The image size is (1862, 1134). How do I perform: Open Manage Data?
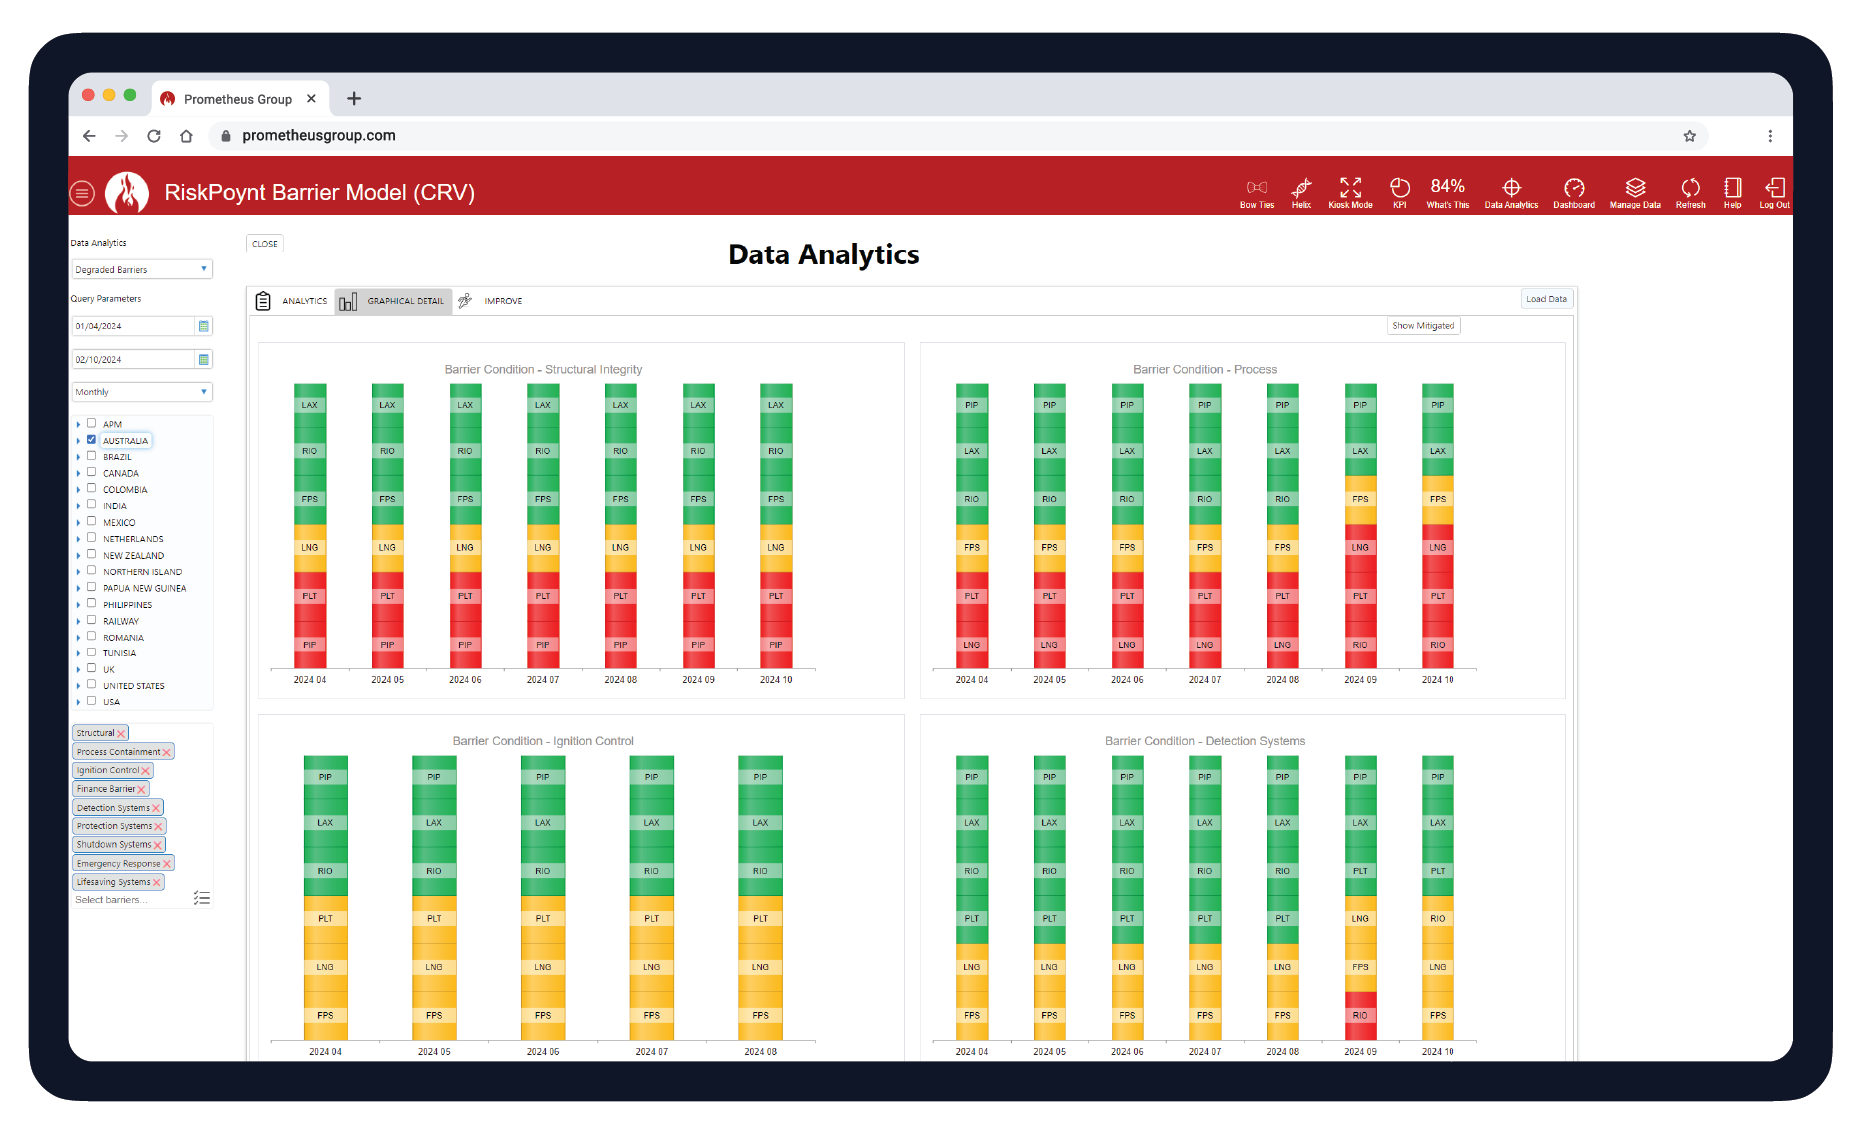coord(1636,191)
